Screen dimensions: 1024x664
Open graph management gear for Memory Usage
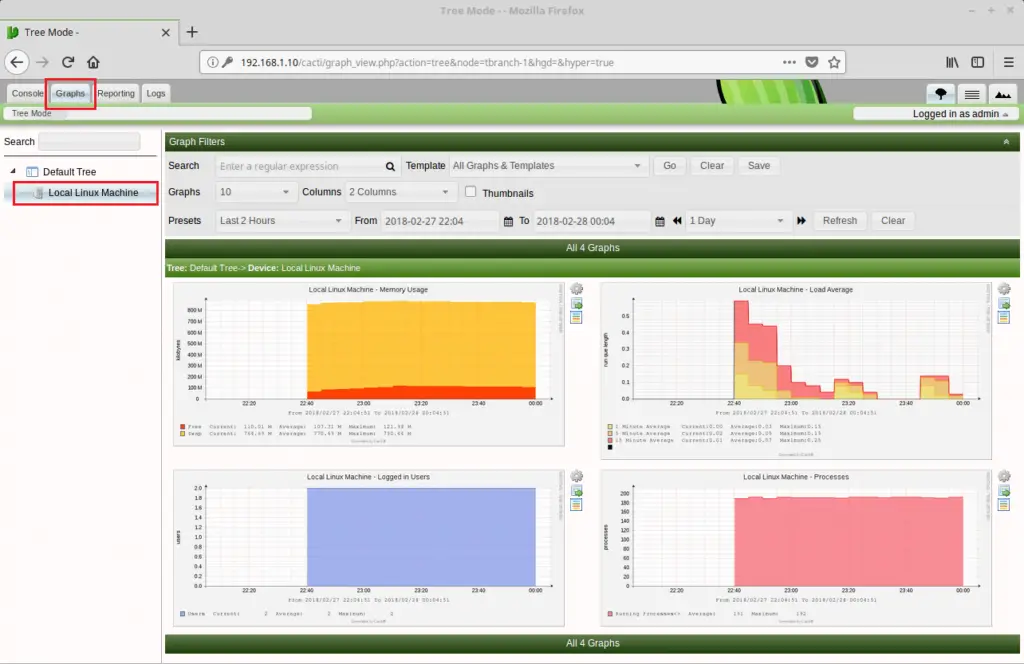click(x=577, y=289)
